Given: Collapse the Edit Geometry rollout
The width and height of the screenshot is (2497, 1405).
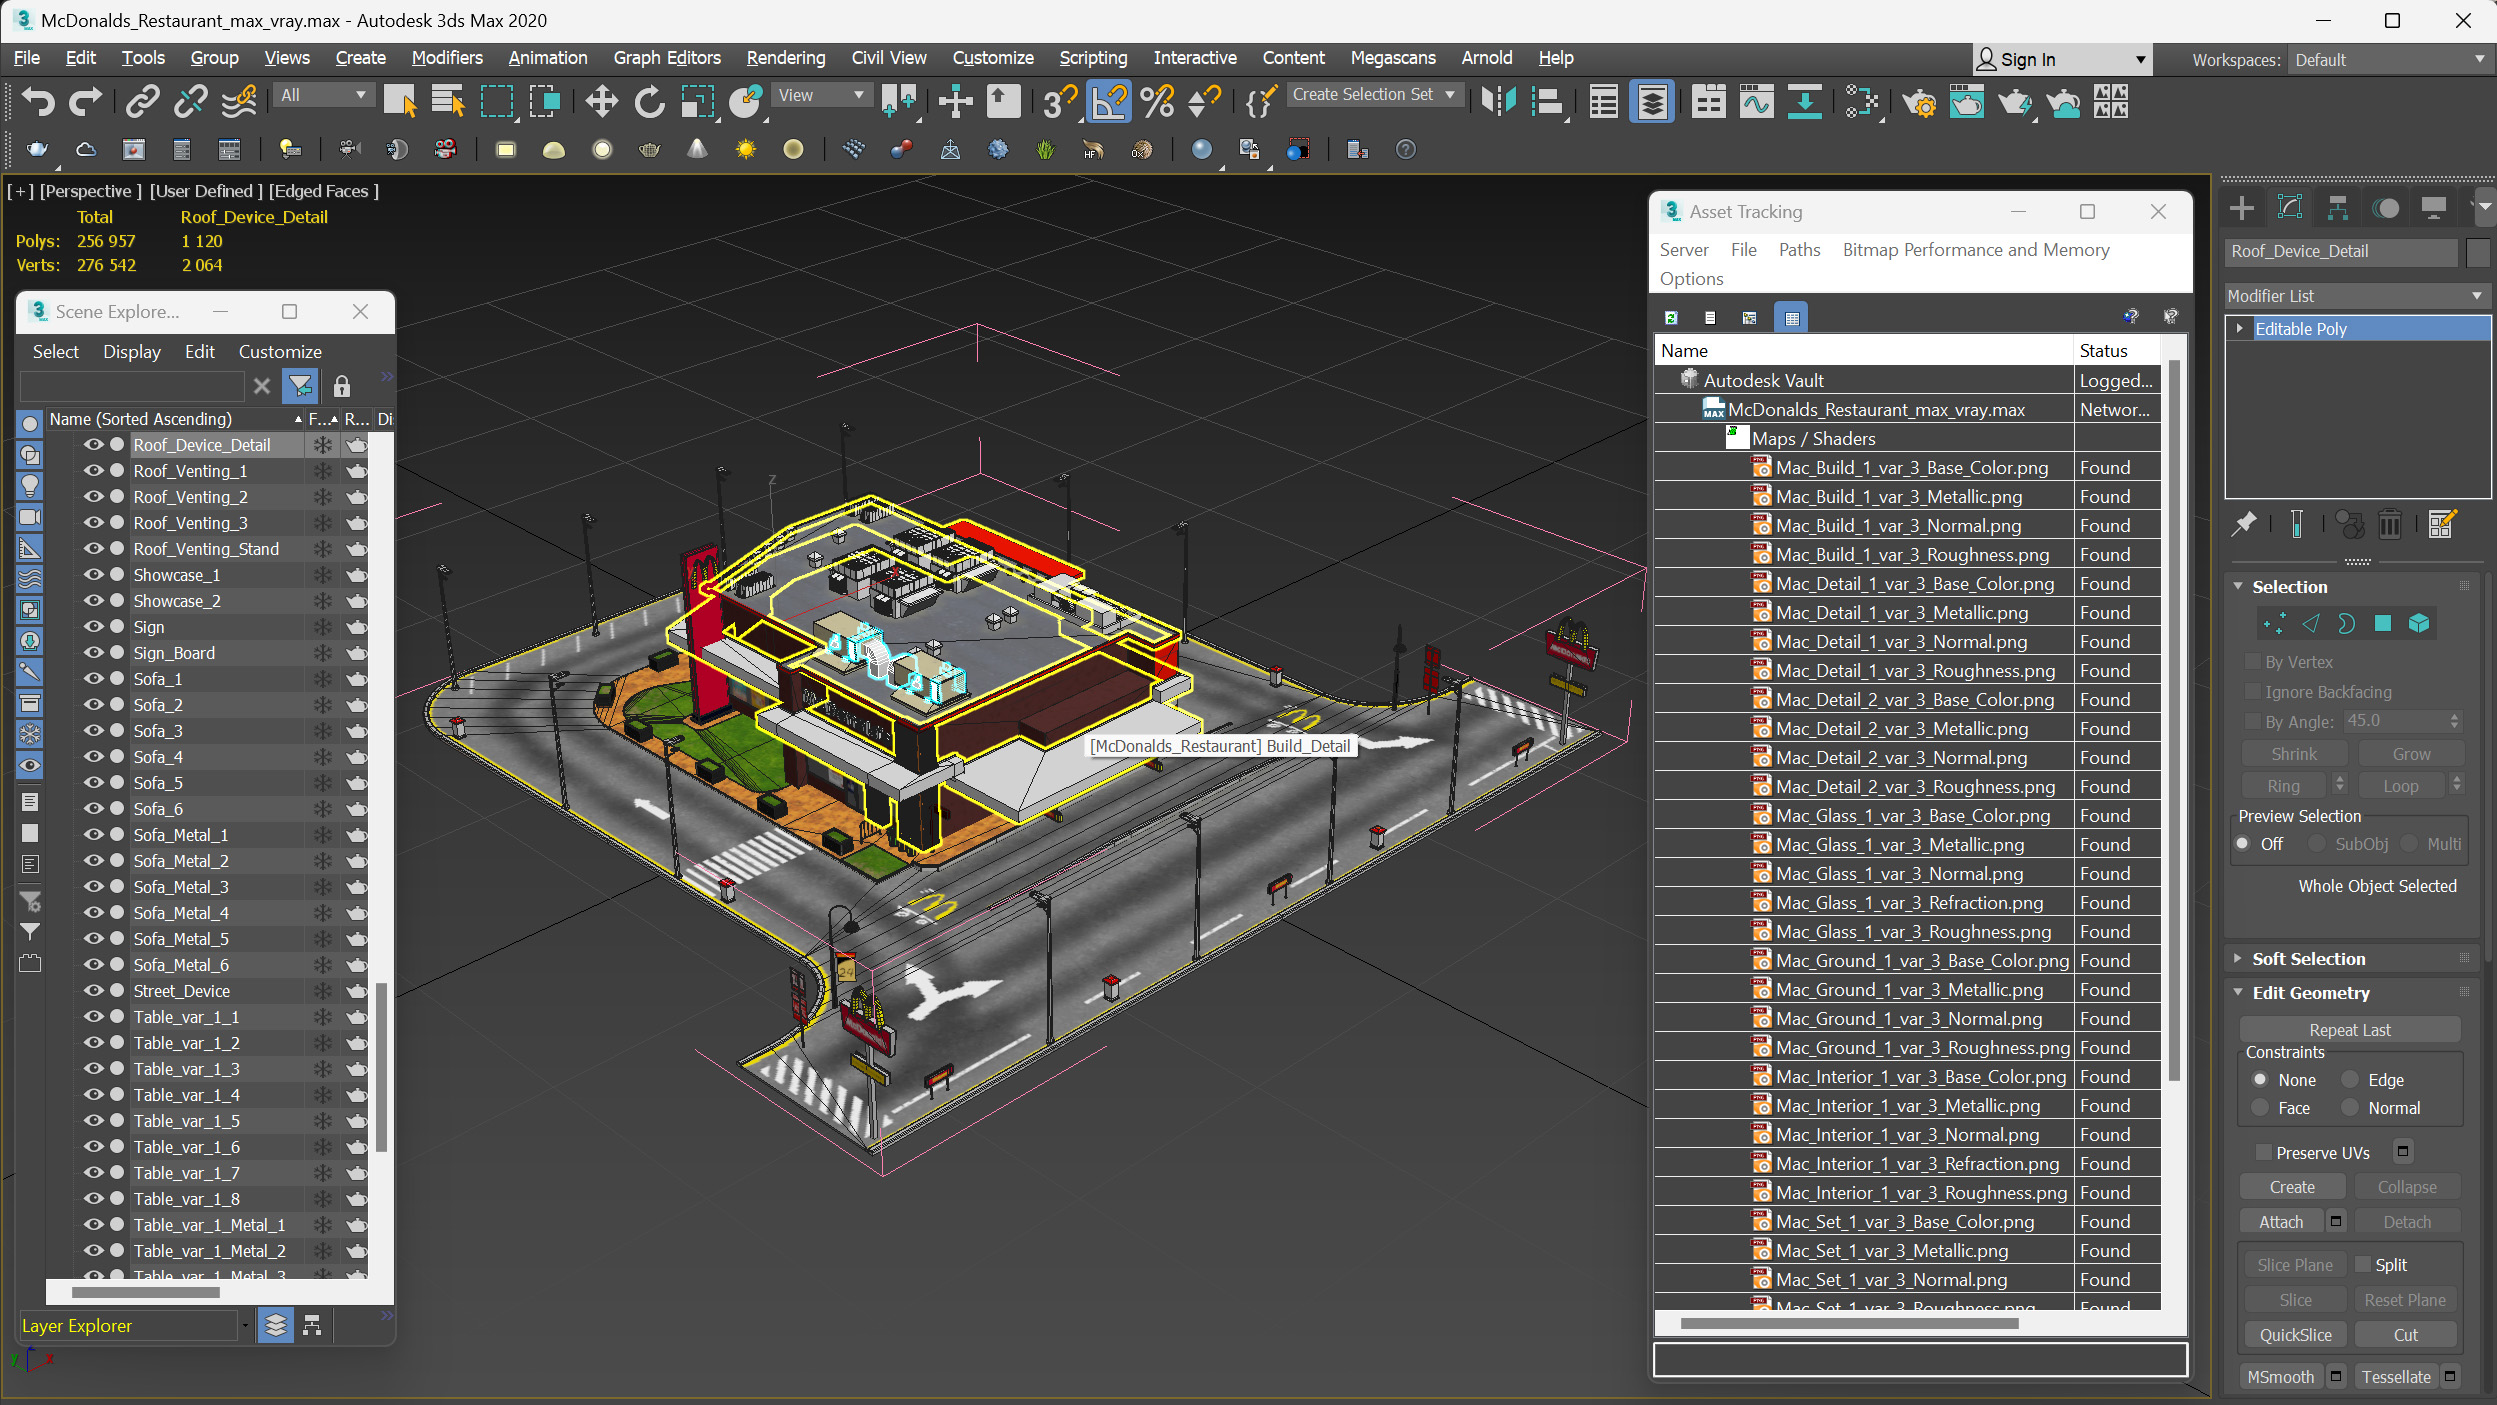Looking at the screenshot, I should [2239, 993].
